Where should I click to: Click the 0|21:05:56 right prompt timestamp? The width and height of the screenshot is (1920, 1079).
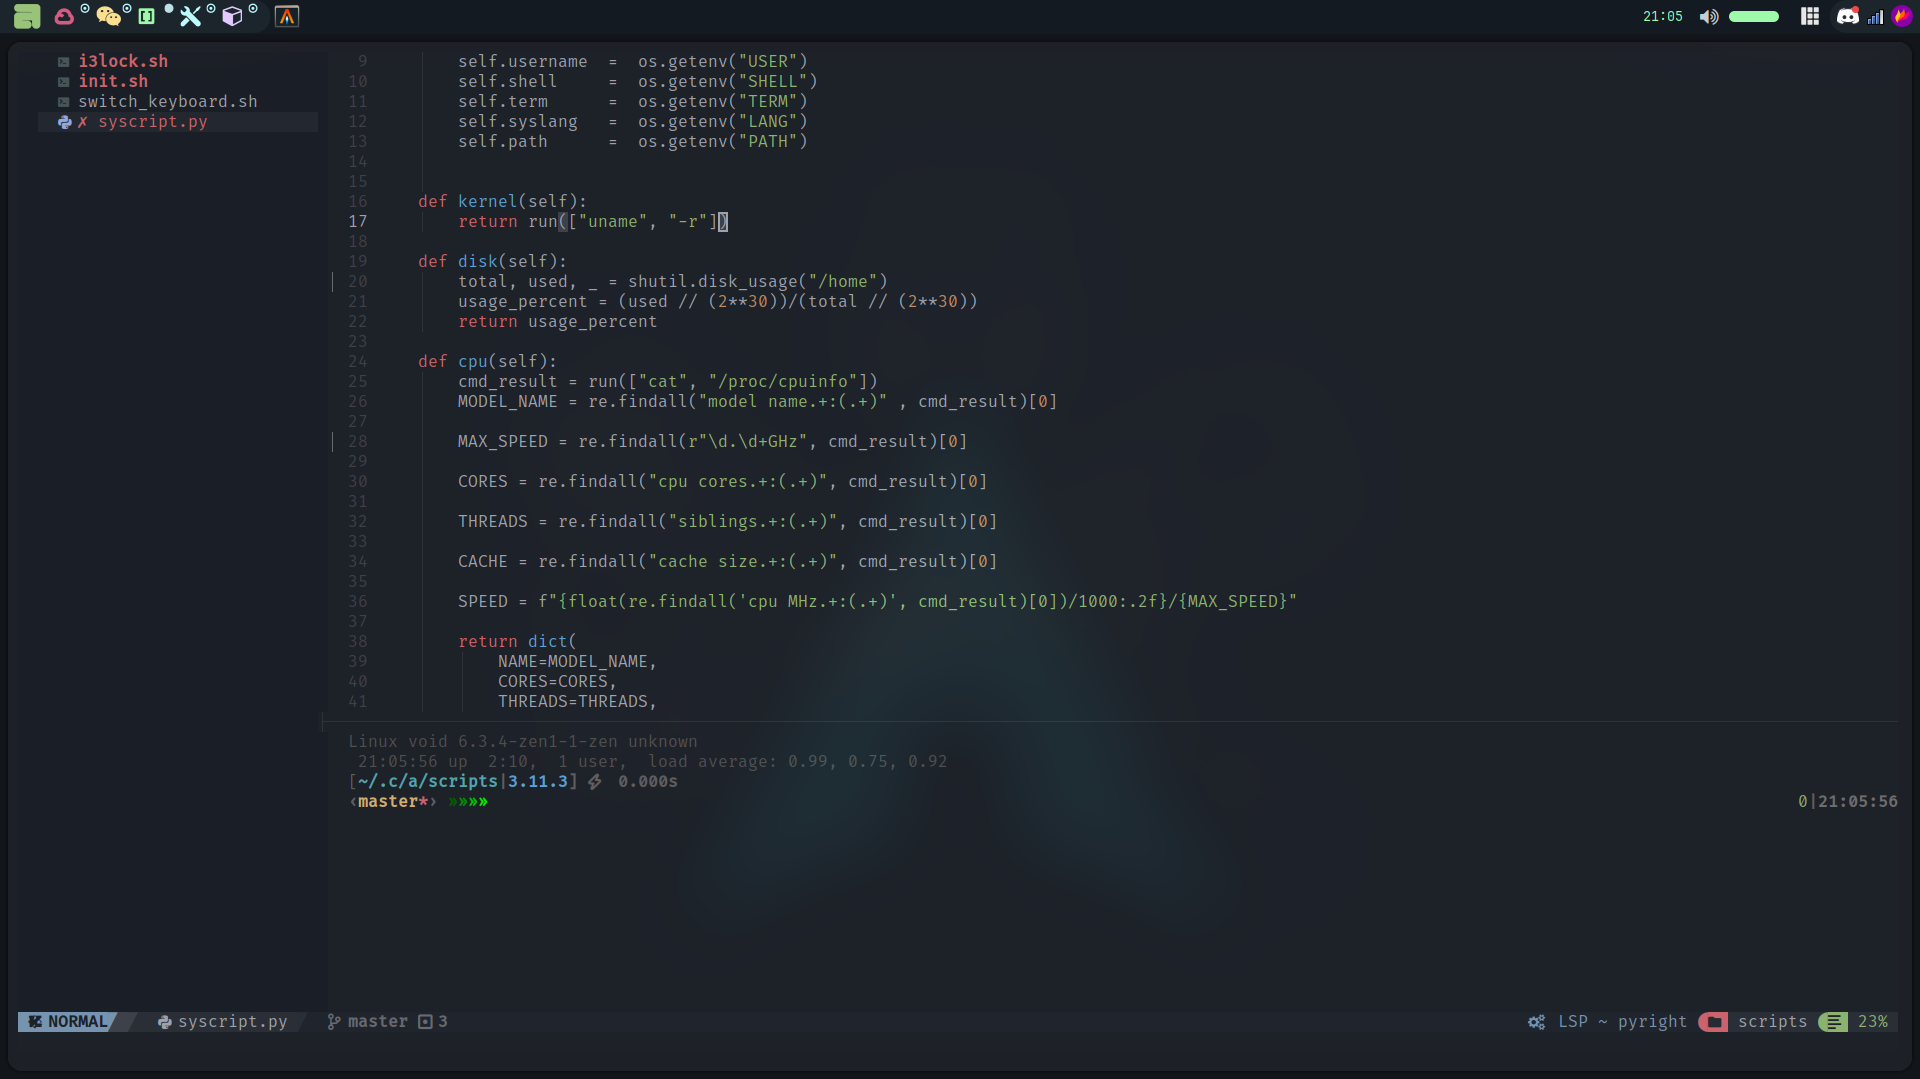click(x=1847, y=801)
